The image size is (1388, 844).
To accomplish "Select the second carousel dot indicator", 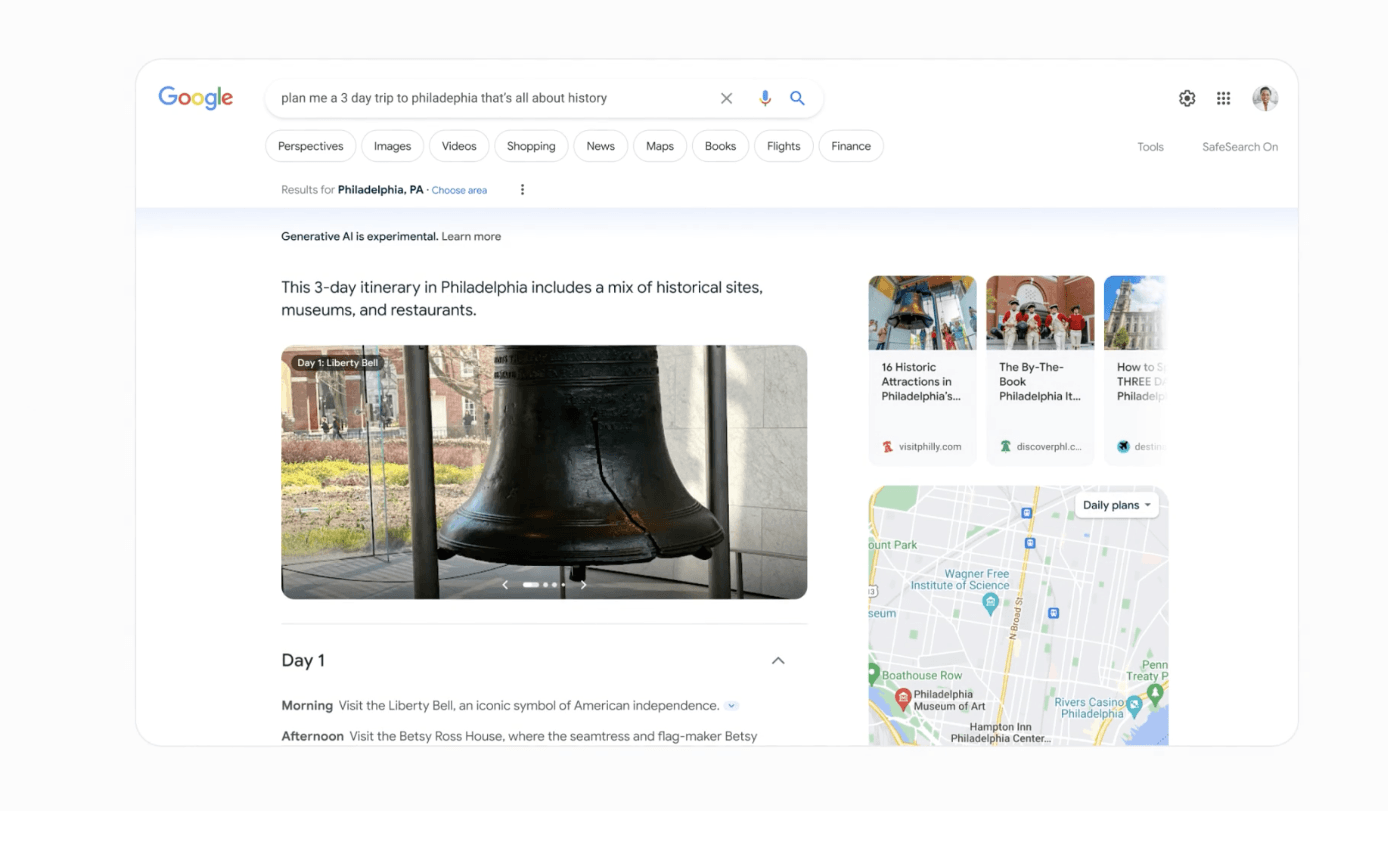I will point(545,584).
